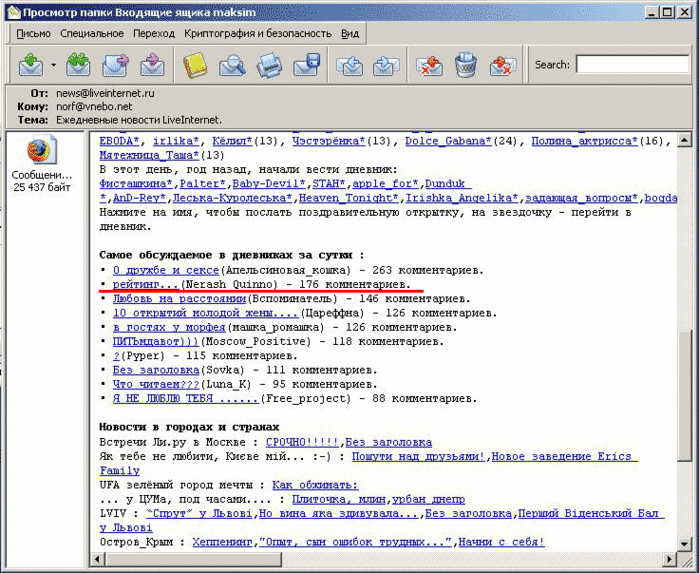Screen dimensions: 699x573
Task: Open the dropdown arrow beside the Reply icon
Action: point(53,65)
